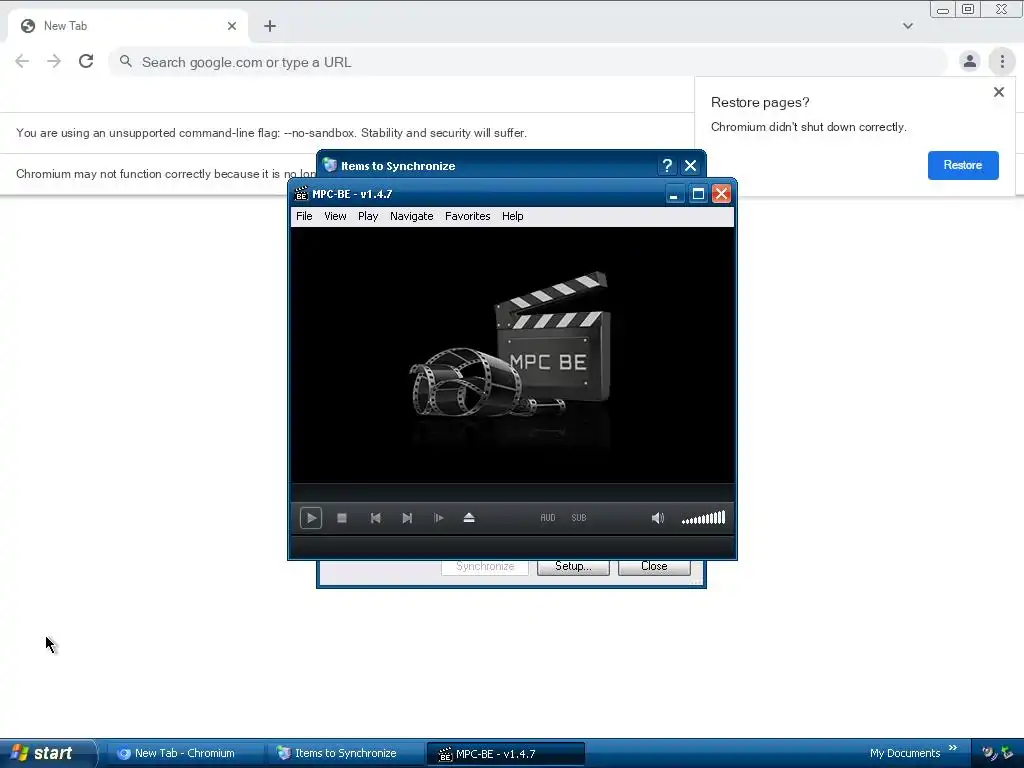
Task: Click Restore in Chromium Restore pages popup
Action: (x=963, y=165)
